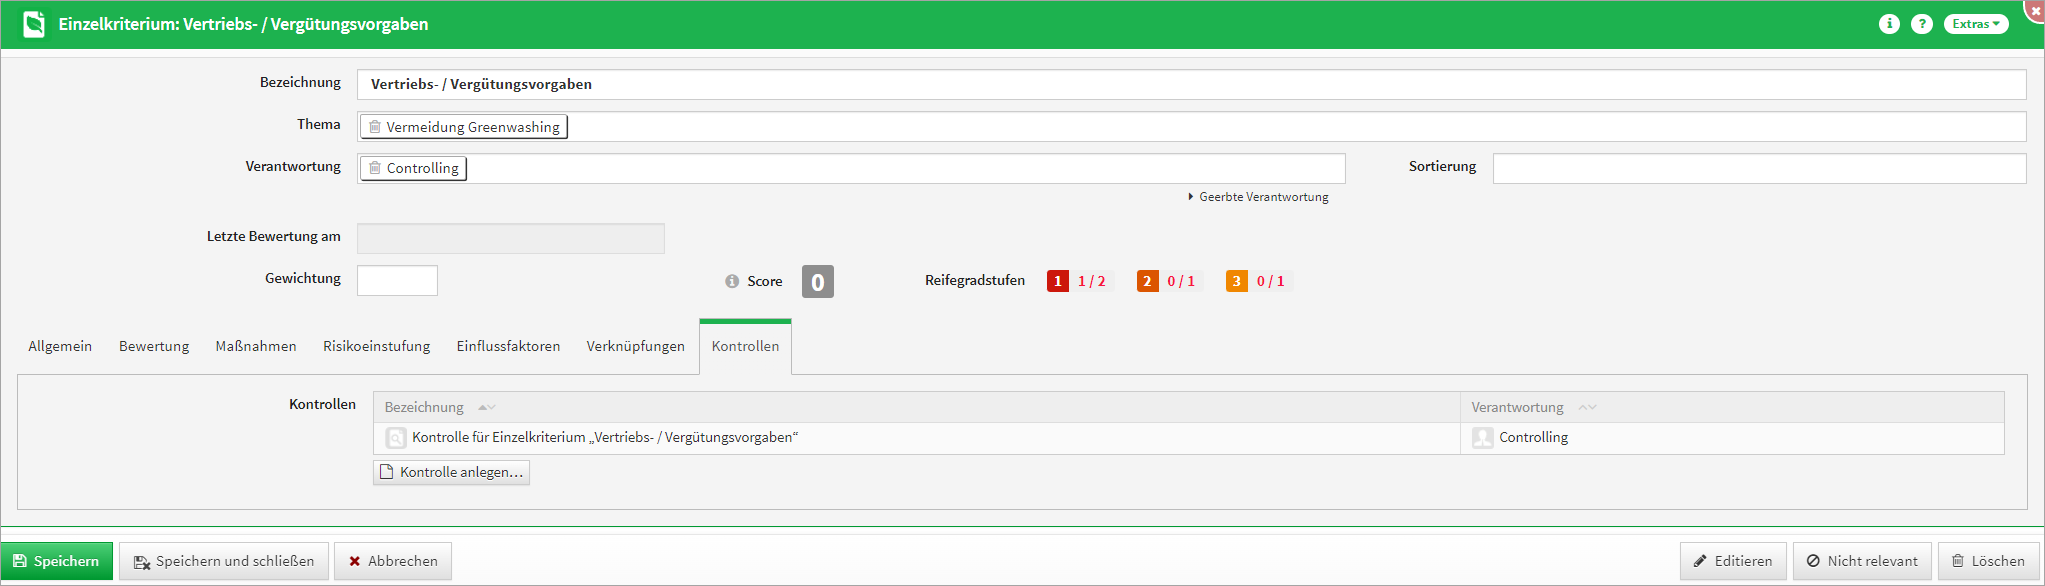Switch to the Allgemein tab
The width and height of the screenshot is (2045, 586).
point(60,346)
